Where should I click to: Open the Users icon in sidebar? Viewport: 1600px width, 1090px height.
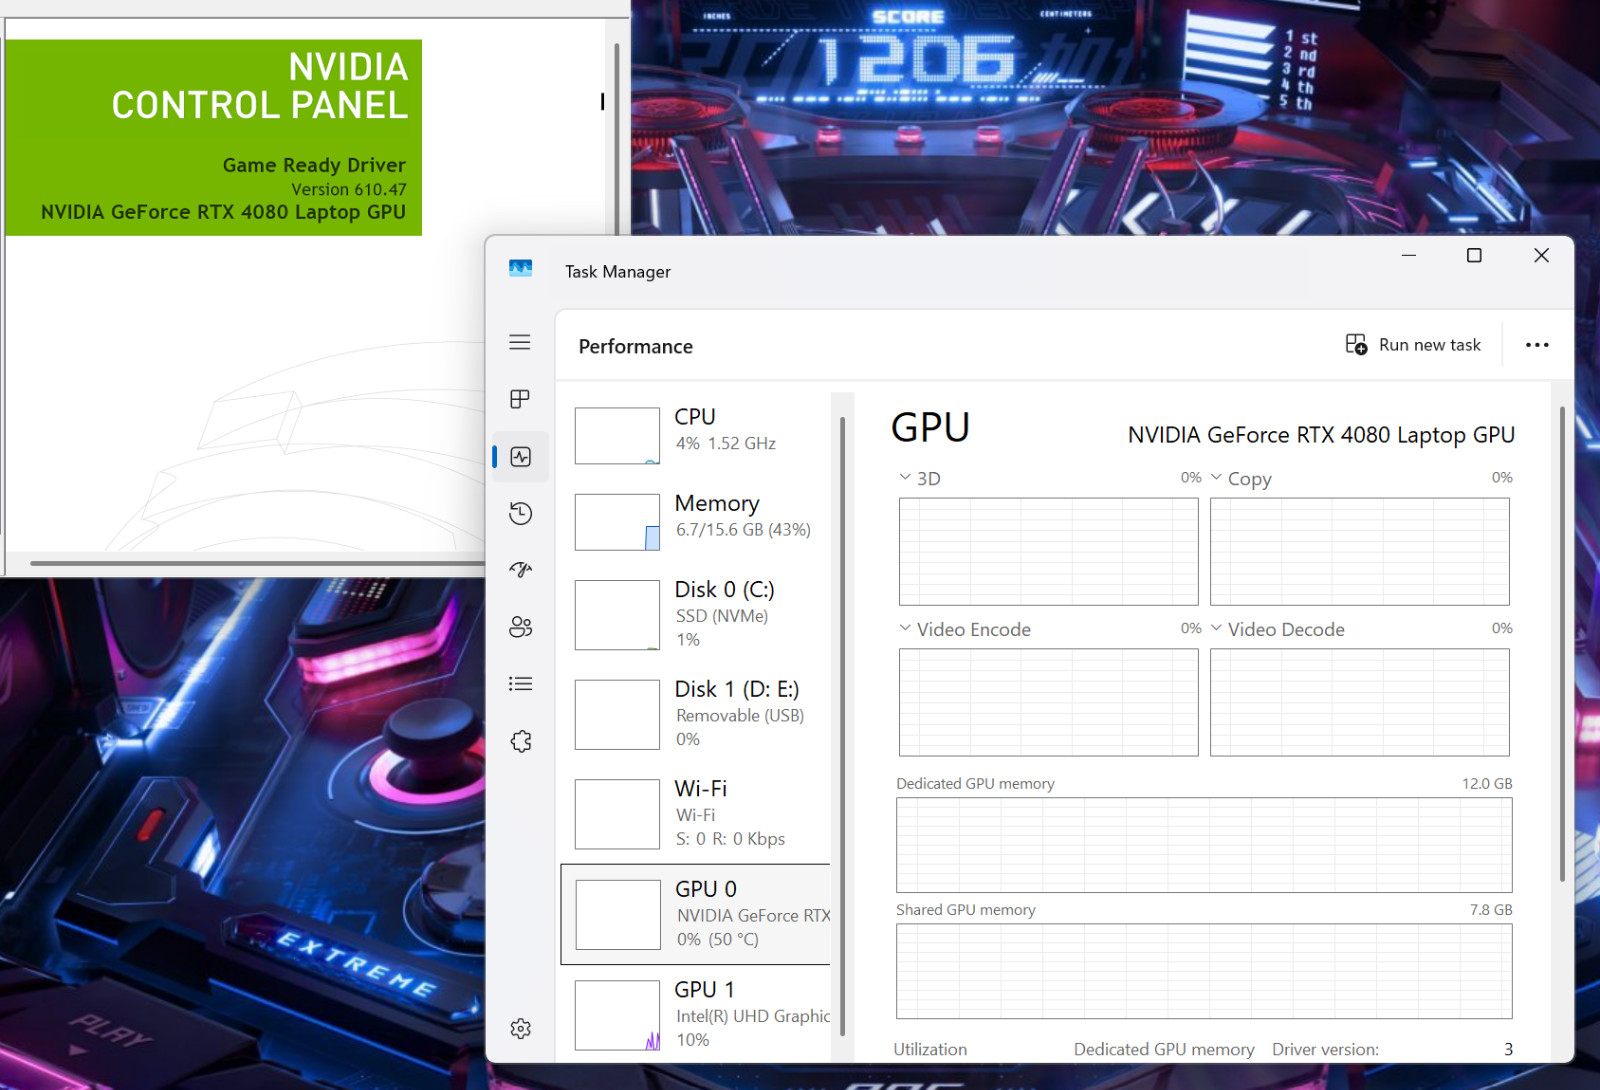click(520, 627)
